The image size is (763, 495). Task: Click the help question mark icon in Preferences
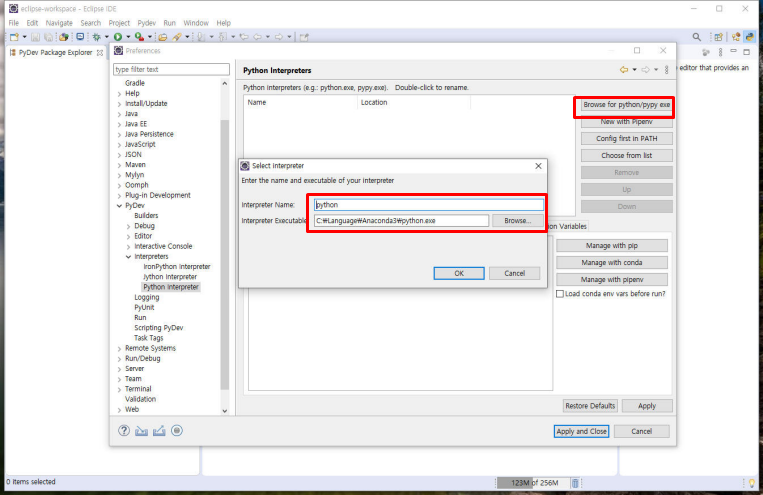click(124, 431)
